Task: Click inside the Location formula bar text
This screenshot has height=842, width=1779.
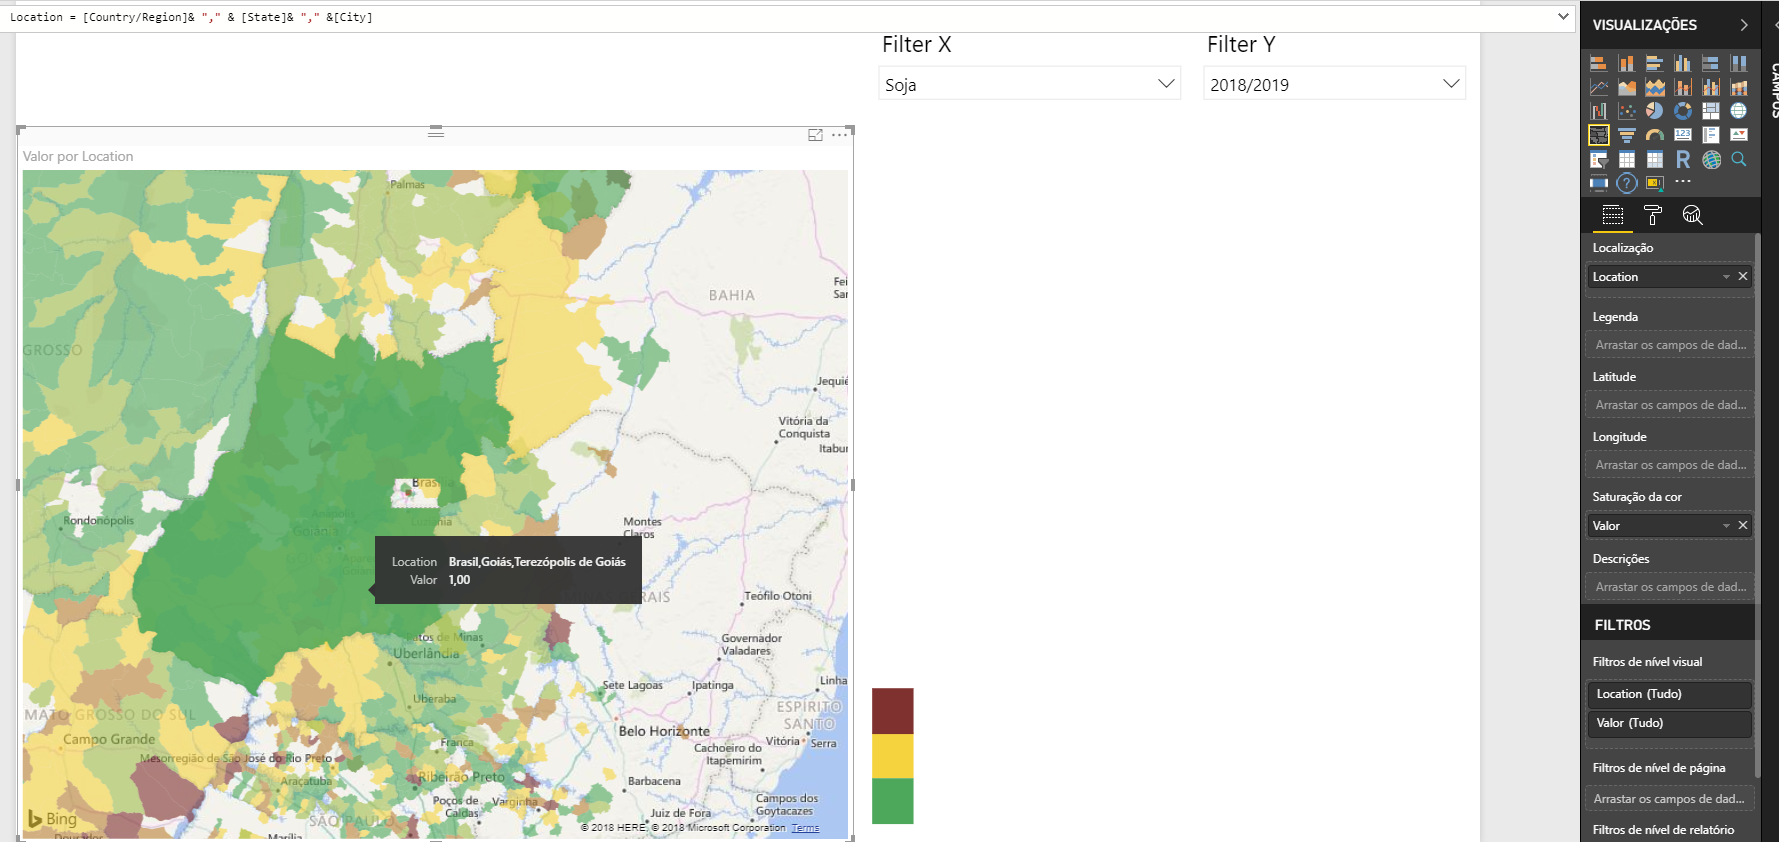Action: 191,17
